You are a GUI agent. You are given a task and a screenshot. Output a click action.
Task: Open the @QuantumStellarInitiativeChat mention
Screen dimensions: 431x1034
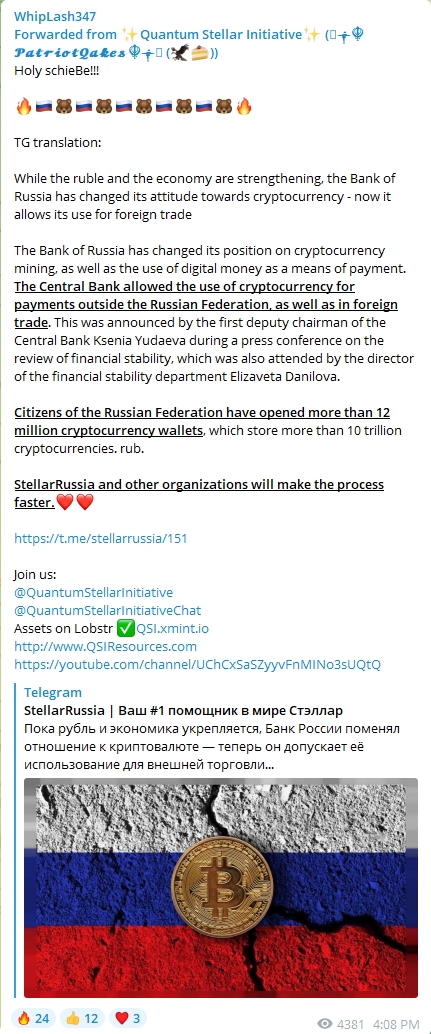(x=108, y=610)
